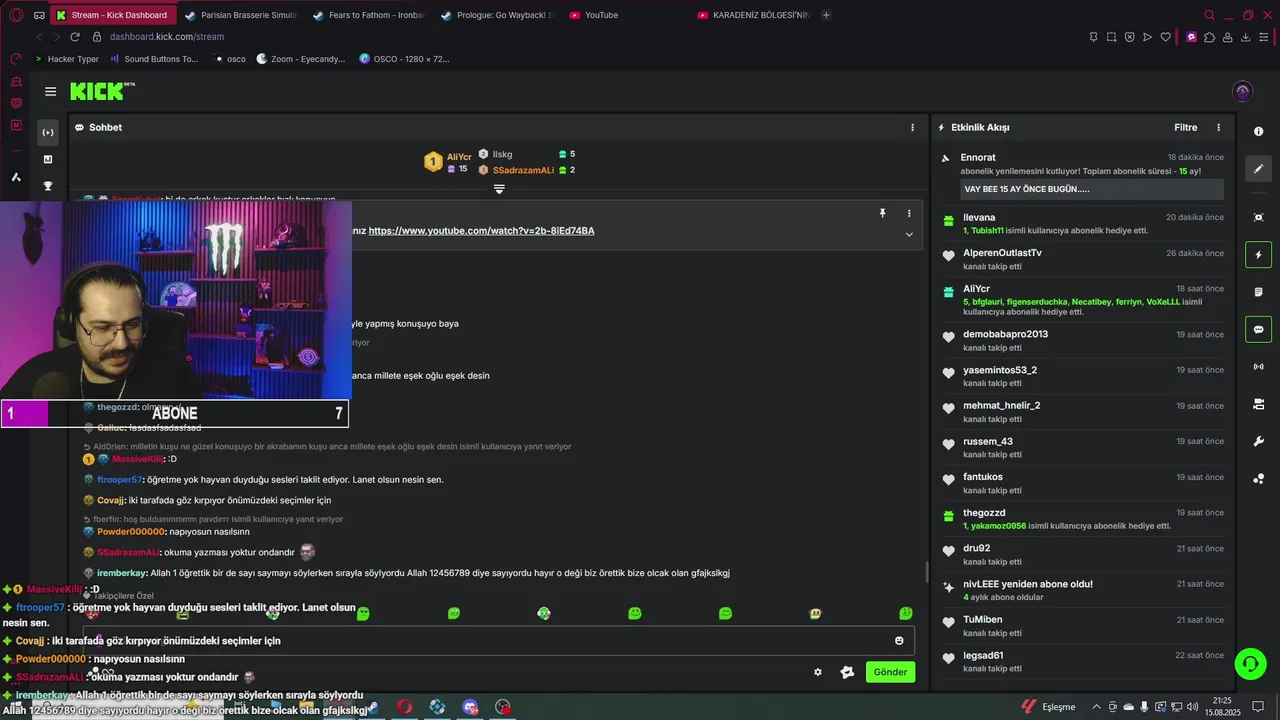Viewport: 1280px width, 720px height.
Task: Open the camera icon in right sidebar
Action: [x=1258, y=404]
